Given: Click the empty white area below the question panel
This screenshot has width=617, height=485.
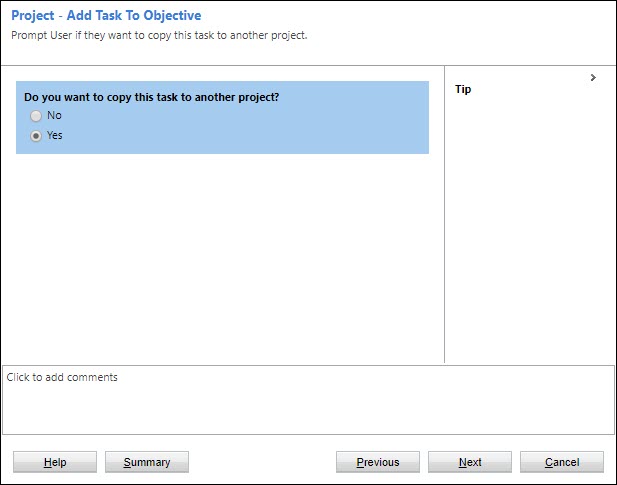Looking at the screenshot, I should pyautogui.click(x=222, y=260).
